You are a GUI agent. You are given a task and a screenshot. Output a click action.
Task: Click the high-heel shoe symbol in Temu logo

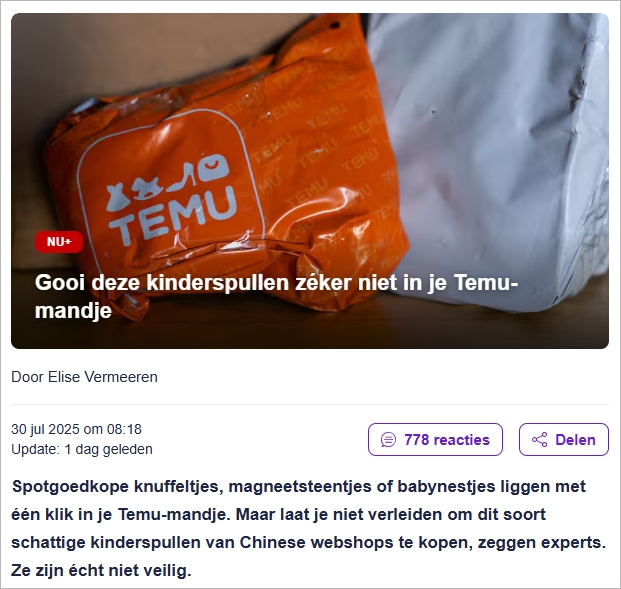(181, 179)
